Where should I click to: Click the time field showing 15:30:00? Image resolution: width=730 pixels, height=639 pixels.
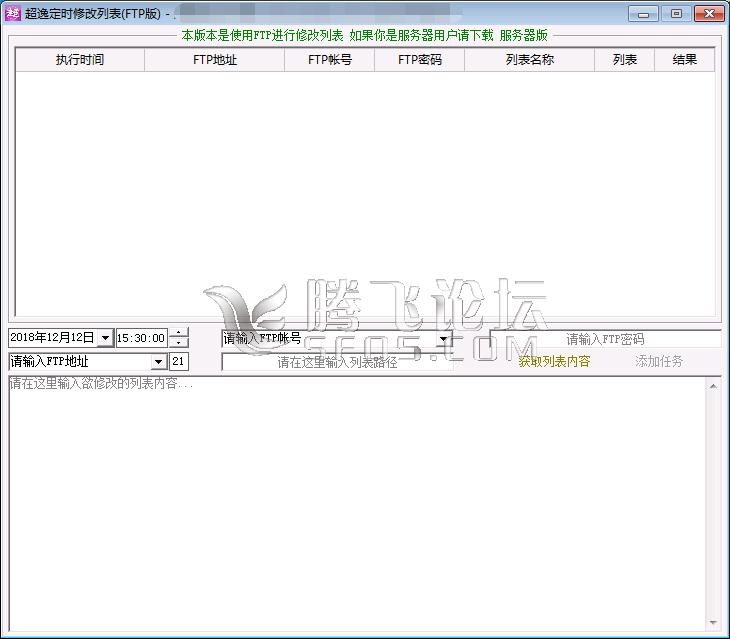(x=140, y=339)
